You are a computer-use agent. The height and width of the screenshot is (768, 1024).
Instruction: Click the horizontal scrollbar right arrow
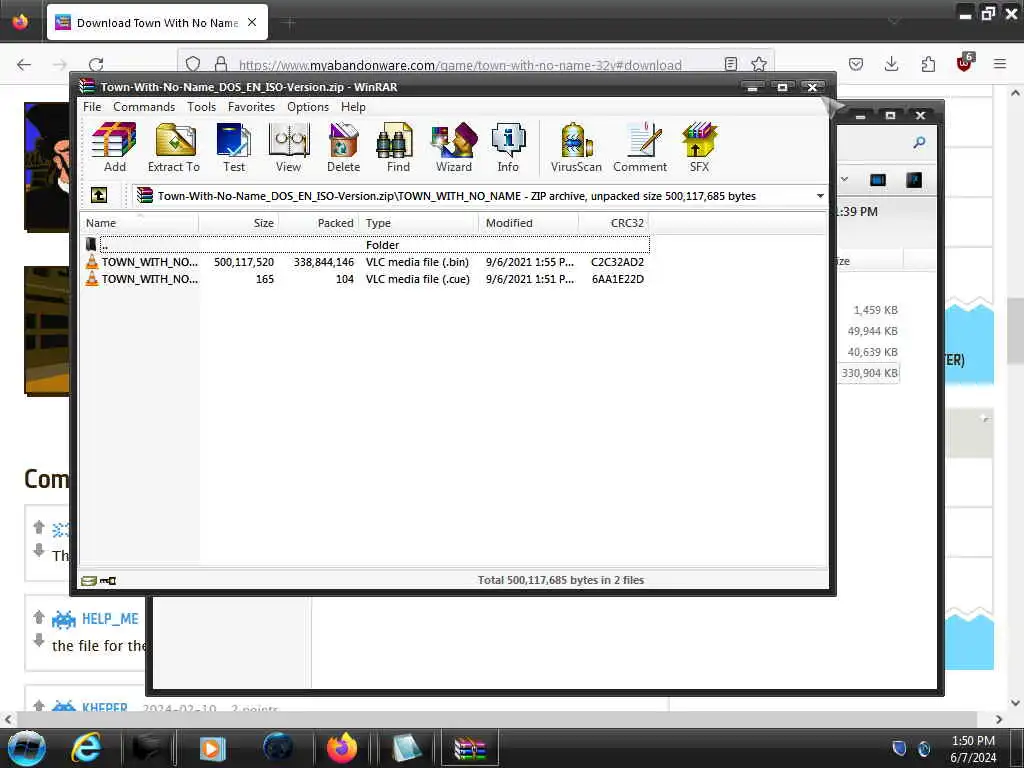pos(999,719)
